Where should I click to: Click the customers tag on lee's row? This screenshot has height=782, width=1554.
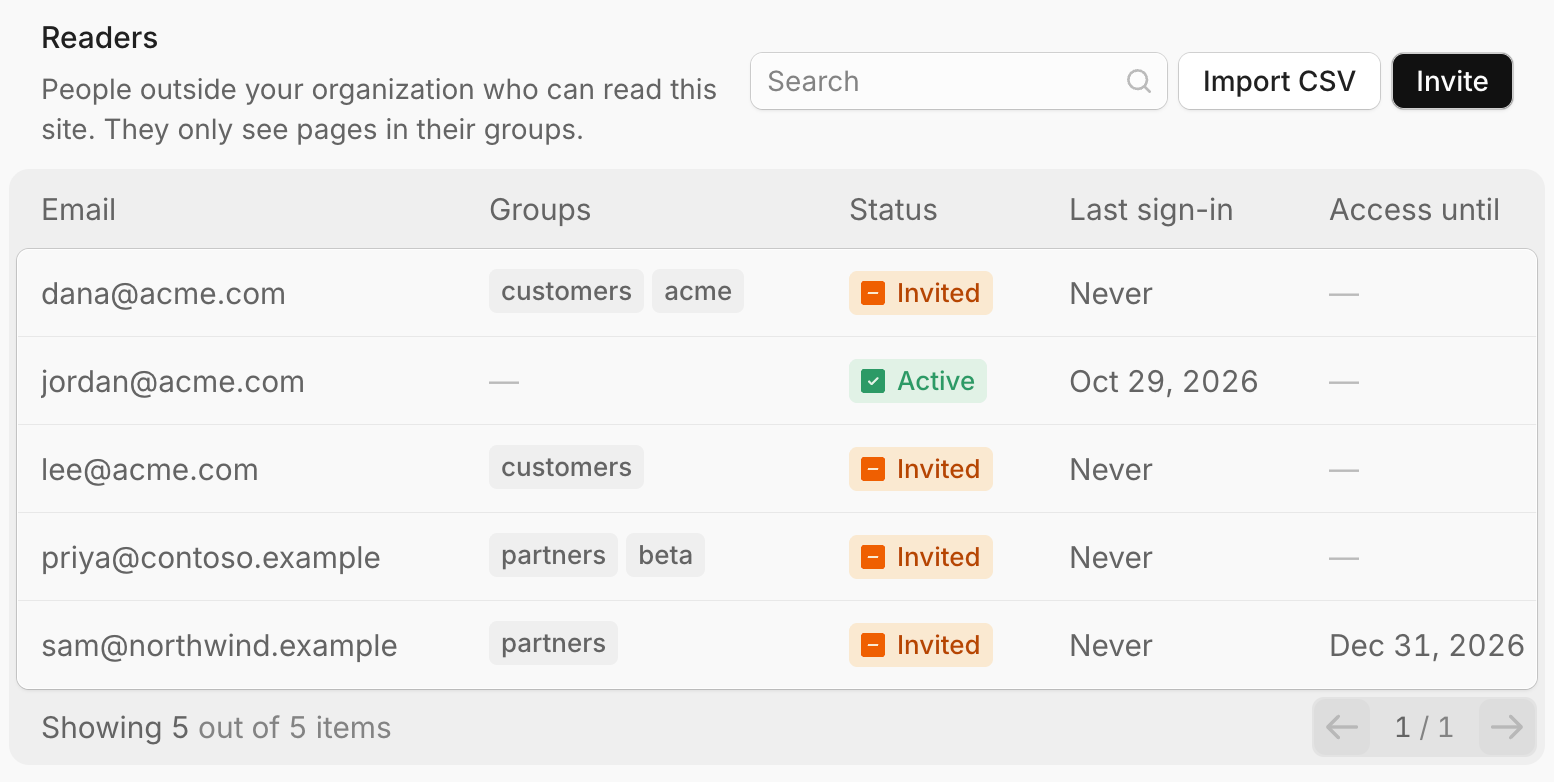pyautogui.click(x=566, y=467)
